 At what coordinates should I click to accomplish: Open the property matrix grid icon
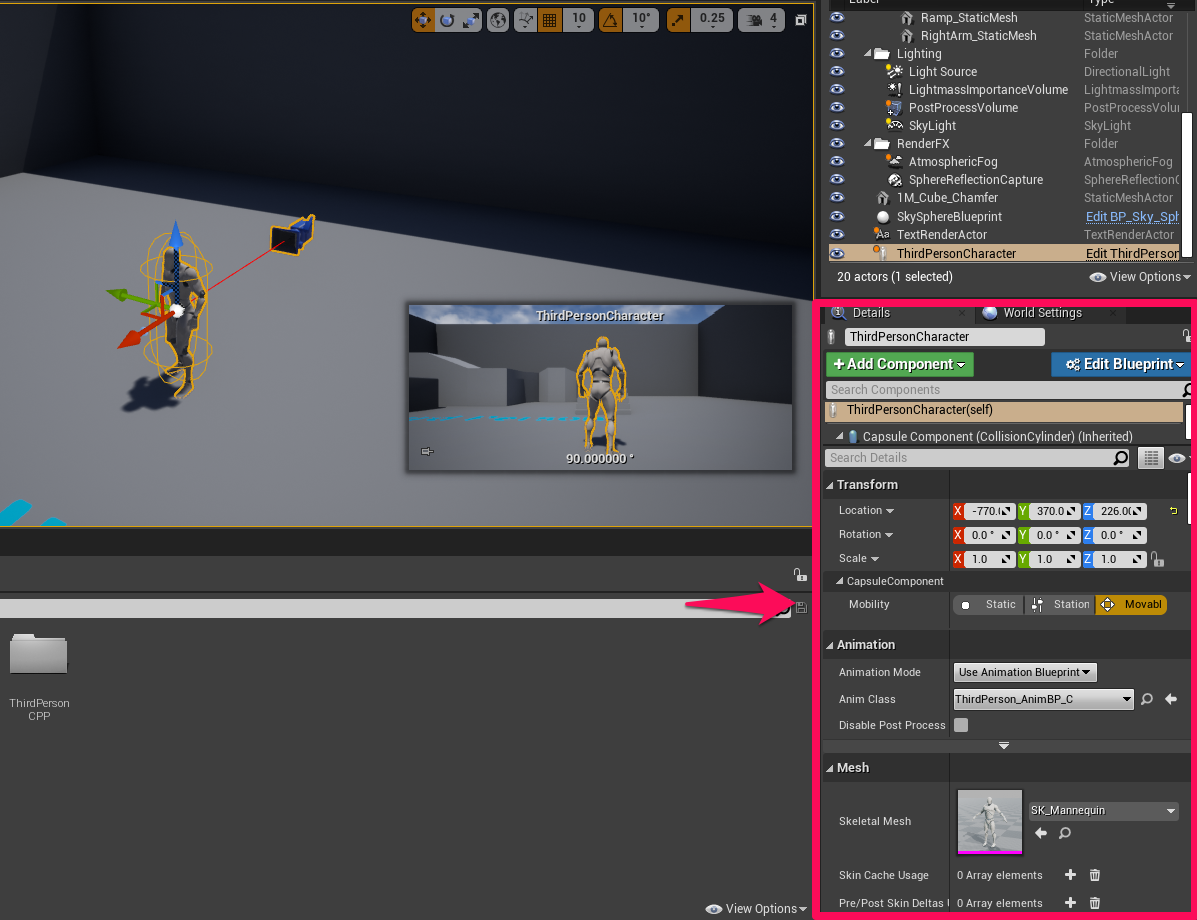click(1150, 458)
